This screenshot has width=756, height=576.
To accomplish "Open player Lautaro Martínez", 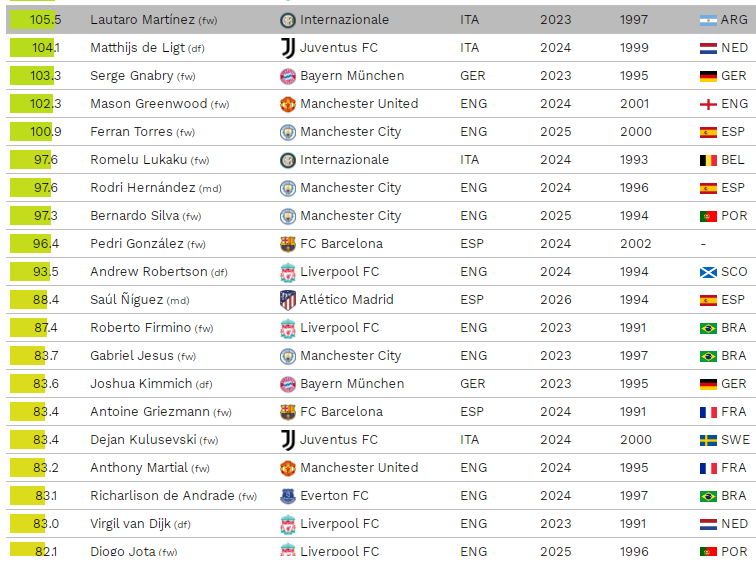I will coord(142,20).
